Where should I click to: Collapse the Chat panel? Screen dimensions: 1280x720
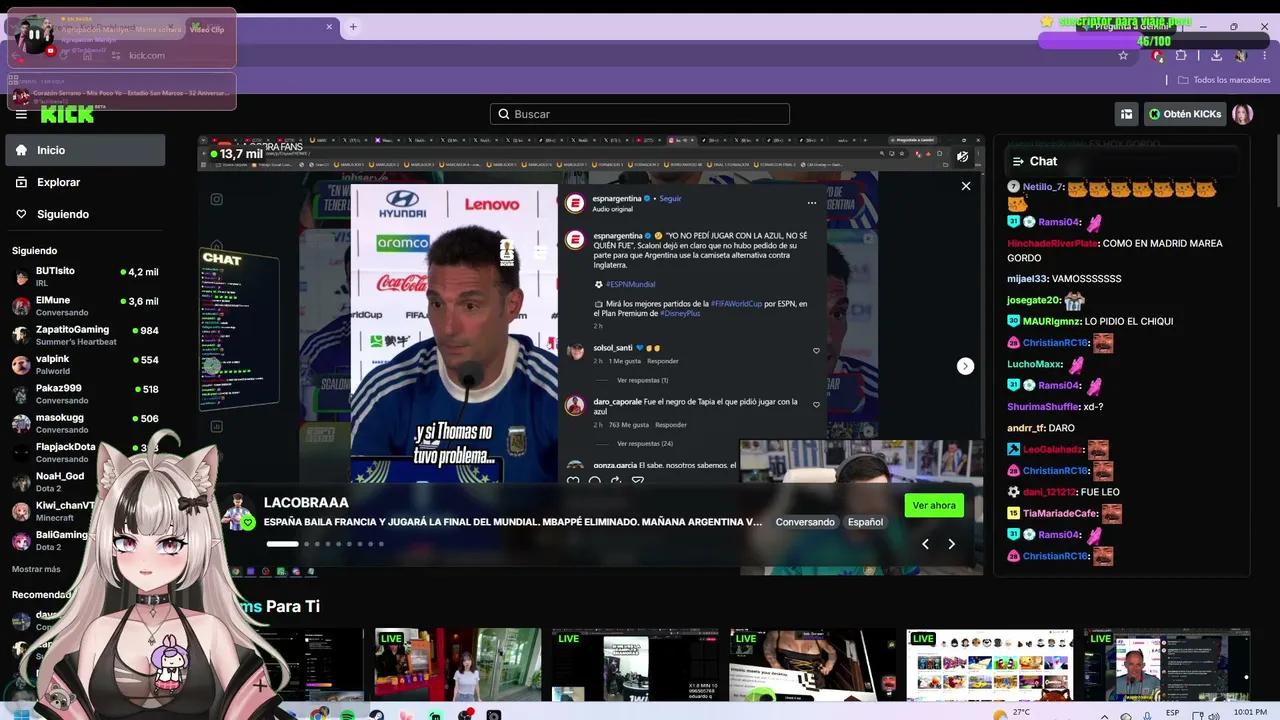pyautogui.click(x=1018, y=161)
